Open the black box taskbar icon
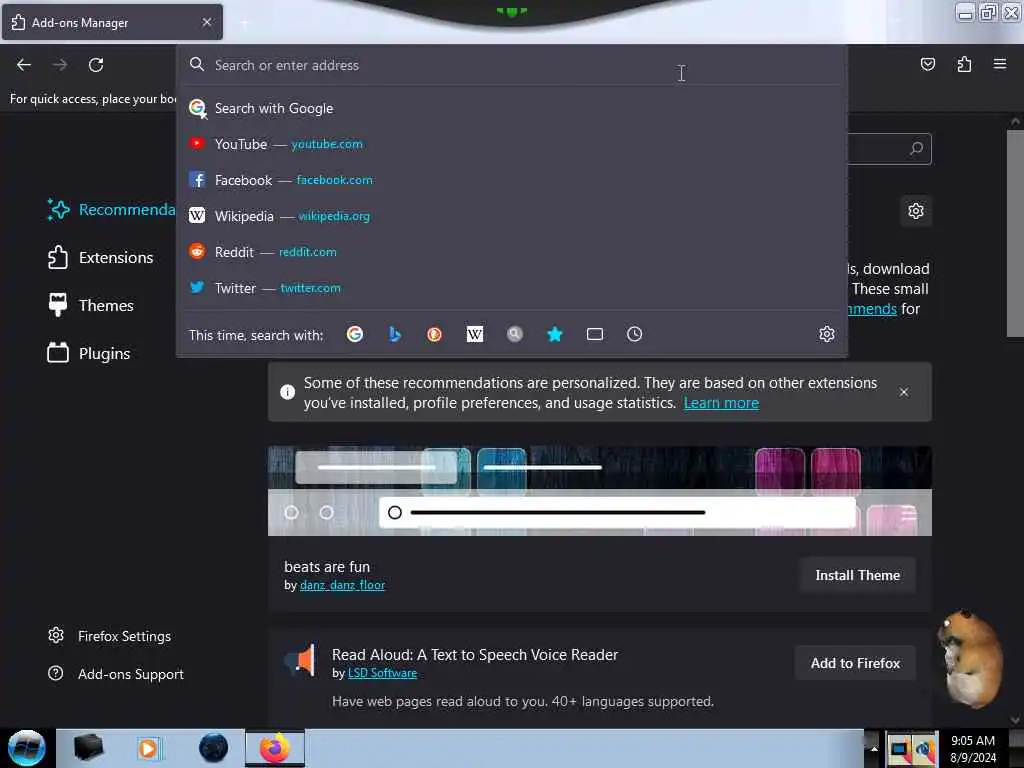This screenshot has width=1024, height=768. pos(88,748)
